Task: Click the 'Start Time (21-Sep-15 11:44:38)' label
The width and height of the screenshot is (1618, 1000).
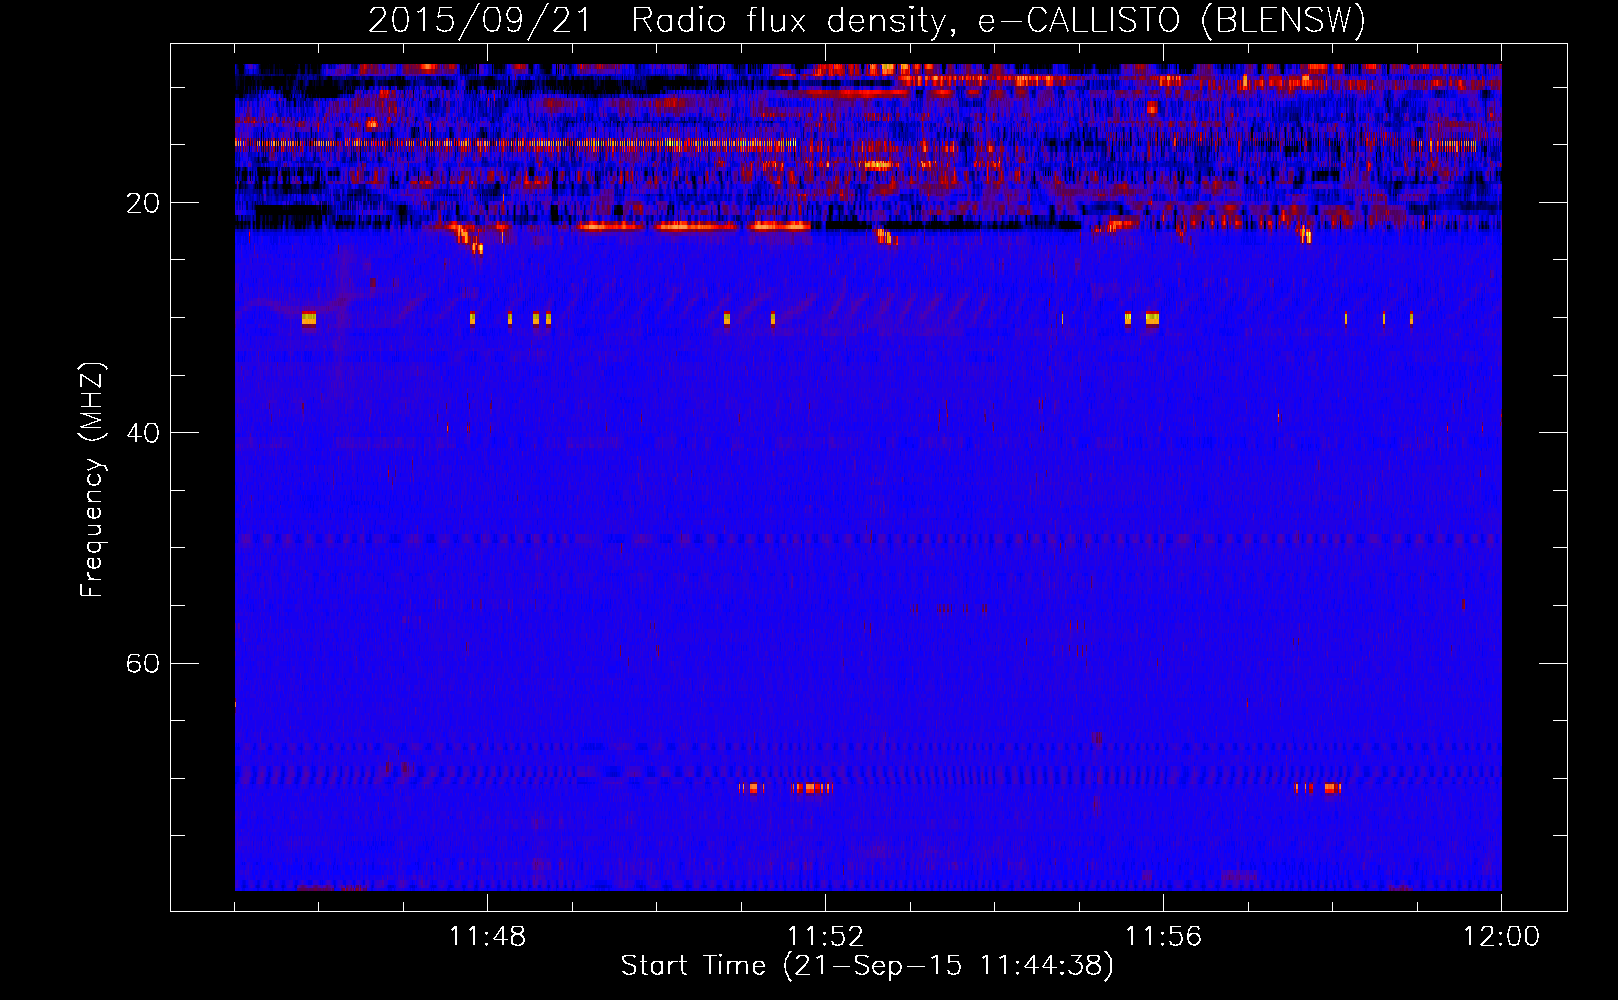Action: pos(867,966)
